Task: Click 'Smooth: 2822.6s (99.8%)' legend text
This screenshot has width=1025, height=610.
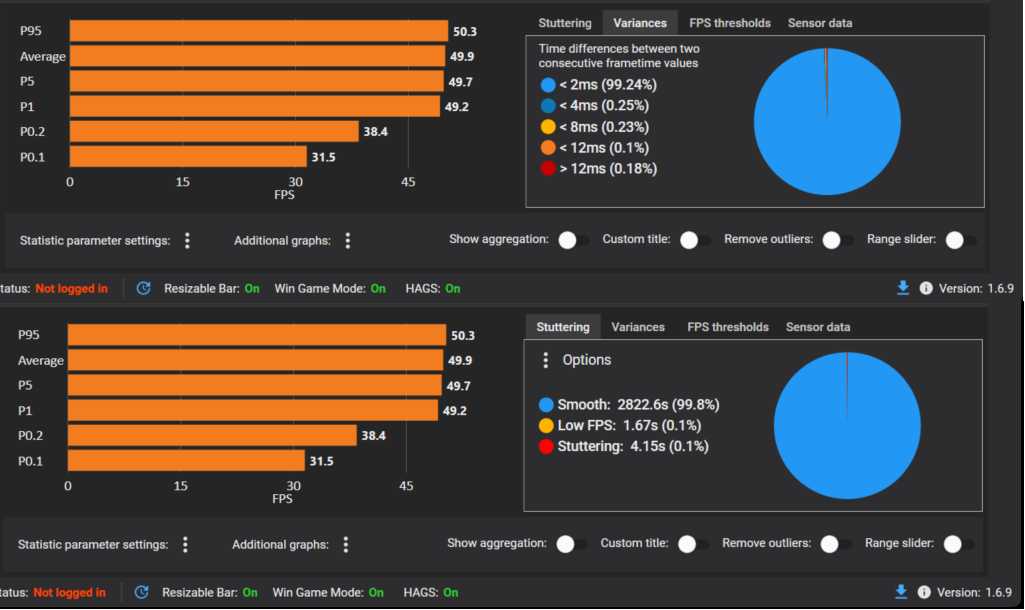Action: tap(638, 405)
